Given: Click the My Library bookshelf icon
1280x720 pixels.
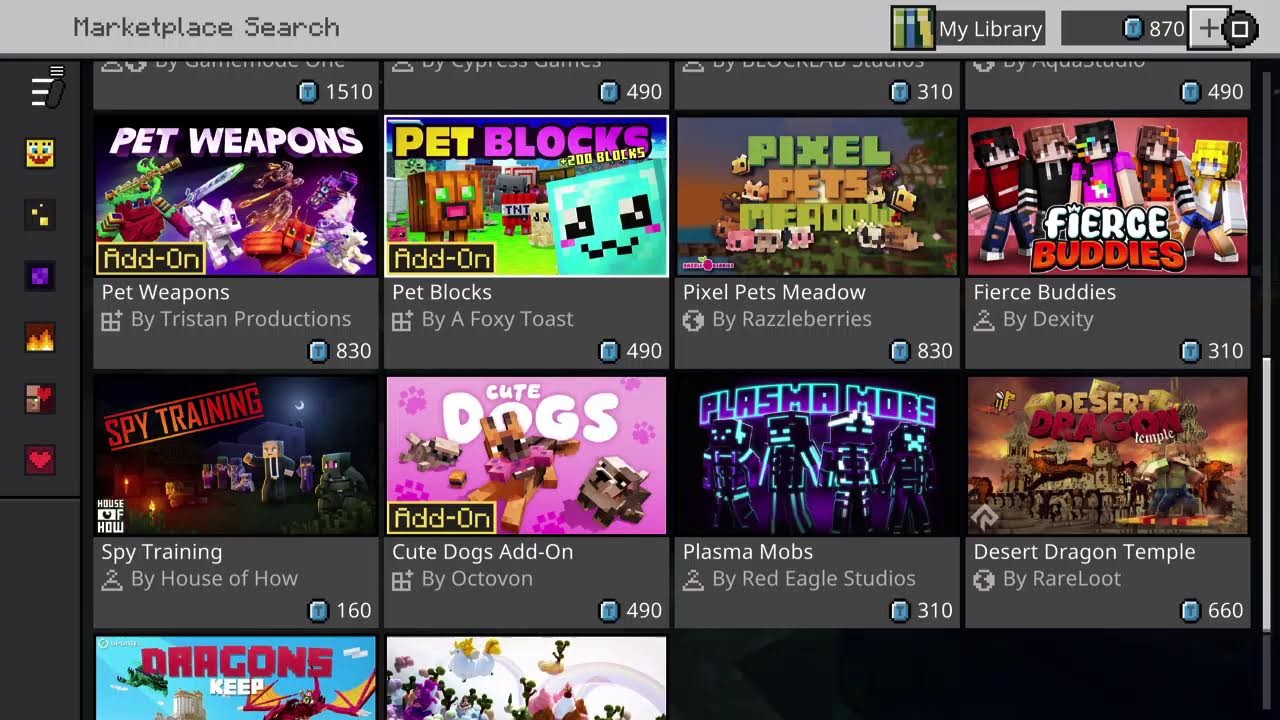Looking at the screenshot, I should (912, 28).
